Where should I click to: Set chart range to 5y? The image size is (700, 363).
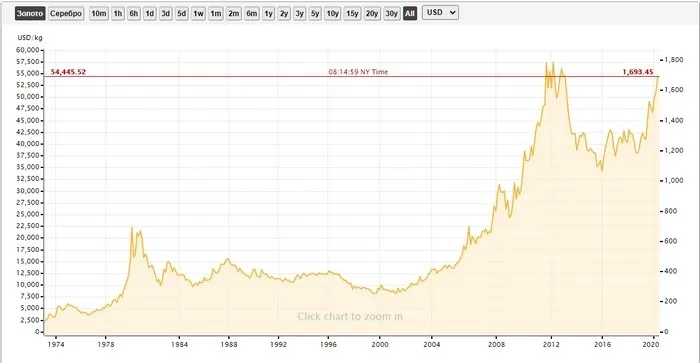click(x=315, y=13)
